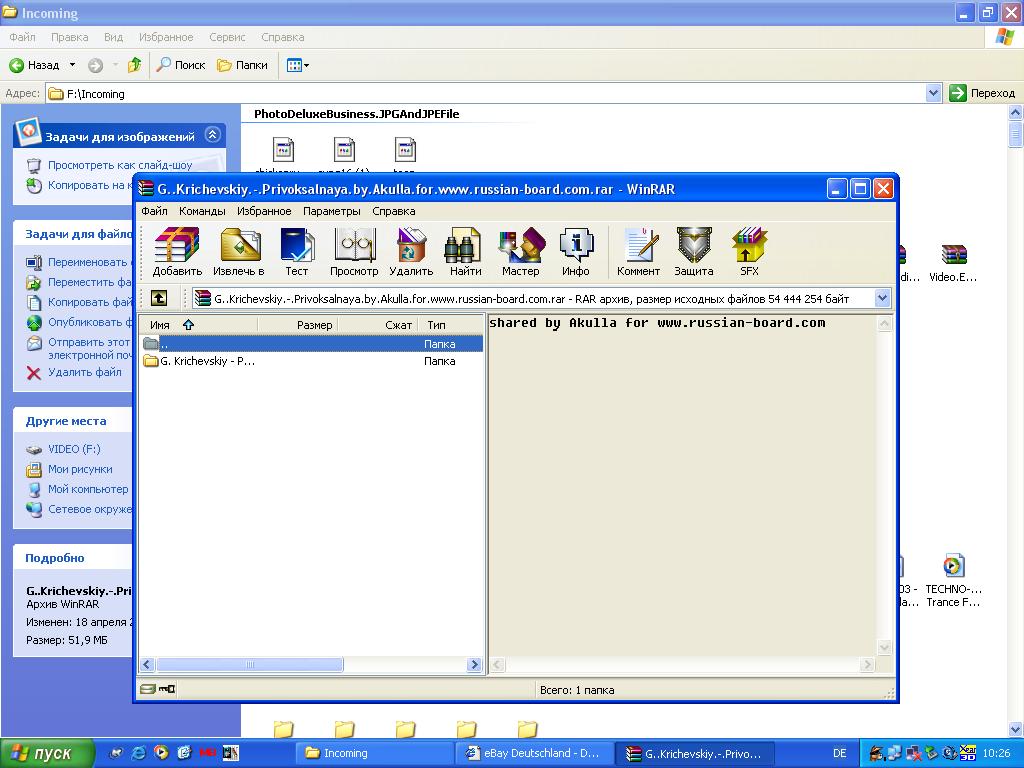Run the Тест archive test tool

(296, 251)
